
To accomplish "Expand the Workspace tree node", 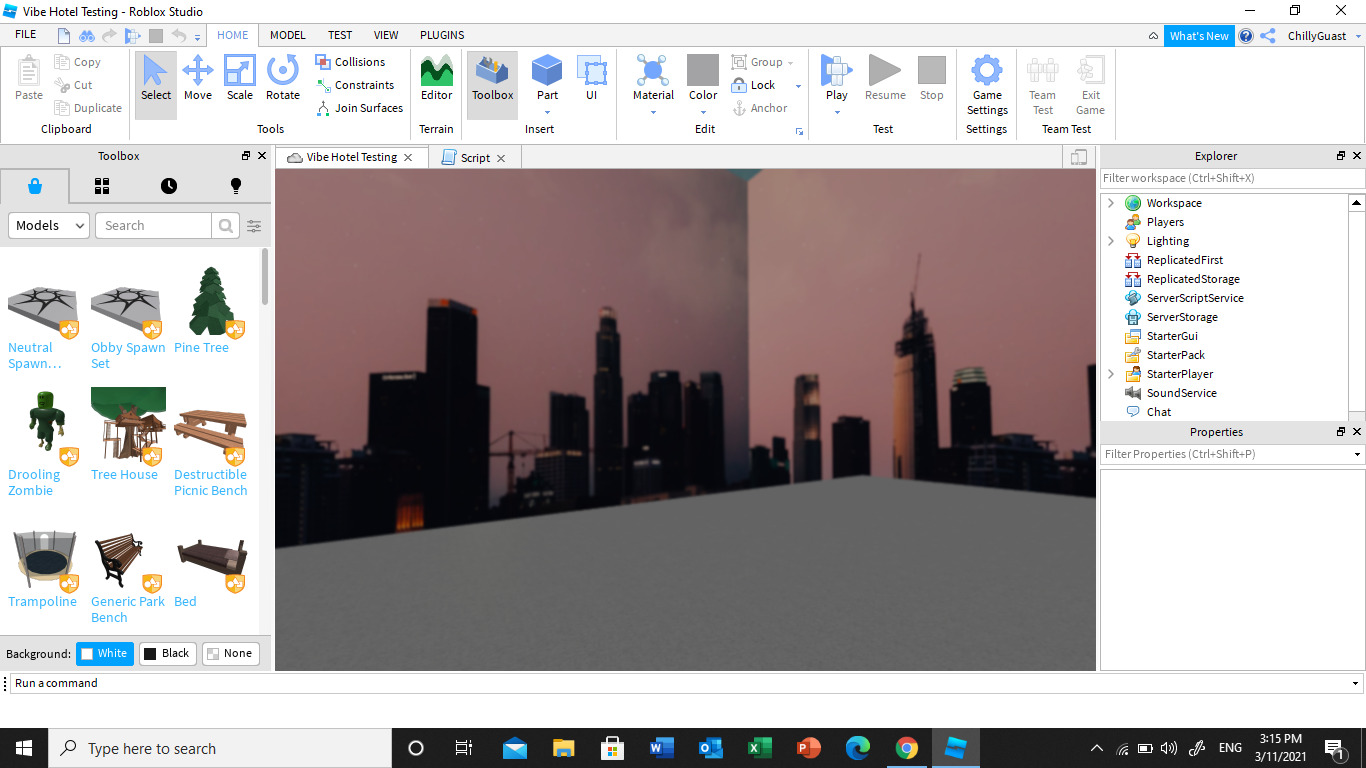I will 1110,203.
